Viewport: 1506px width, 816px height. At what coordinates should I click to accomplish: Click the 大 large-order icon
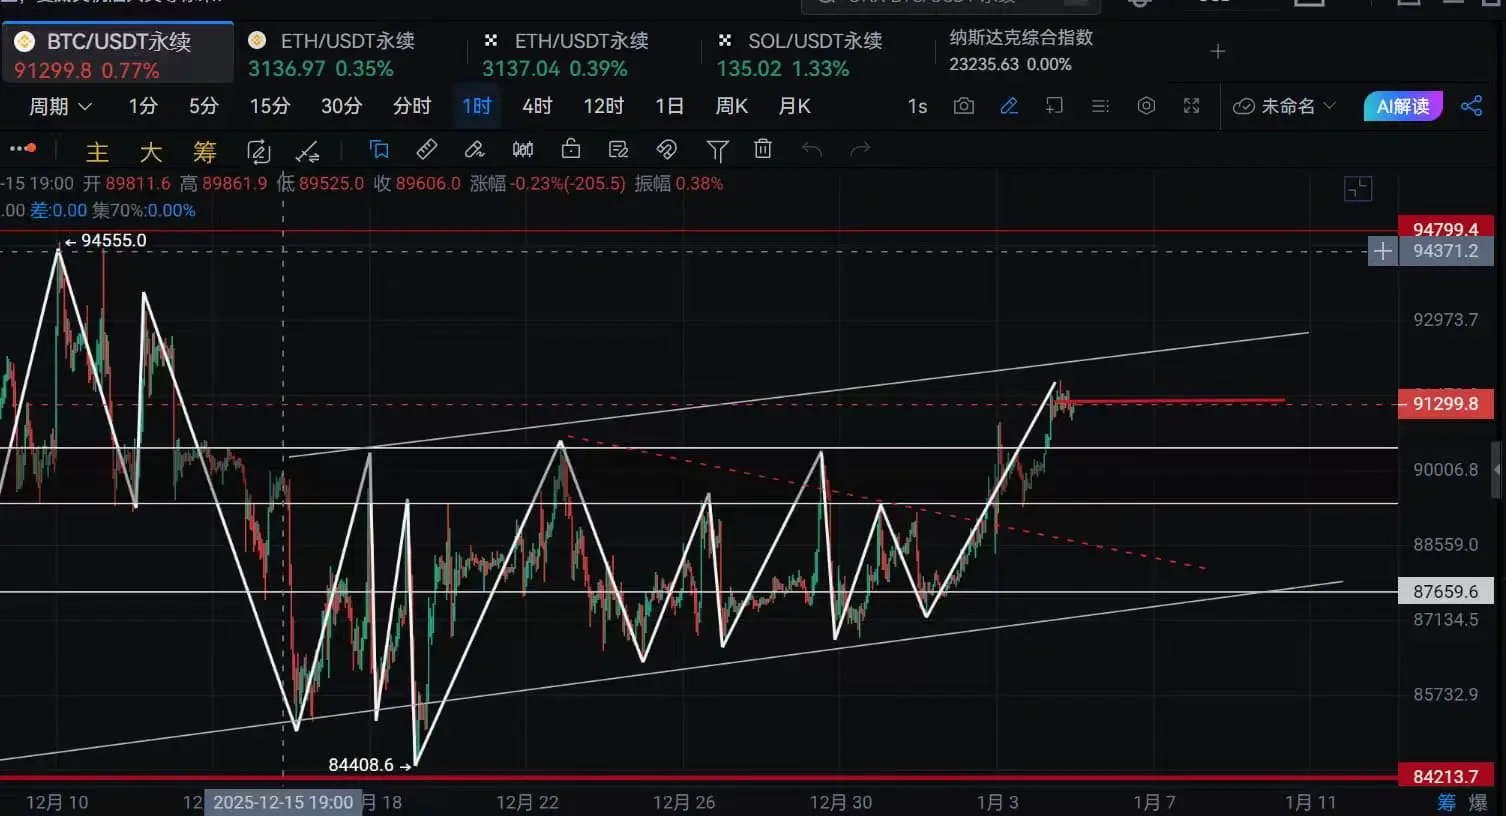click(151, 151)
